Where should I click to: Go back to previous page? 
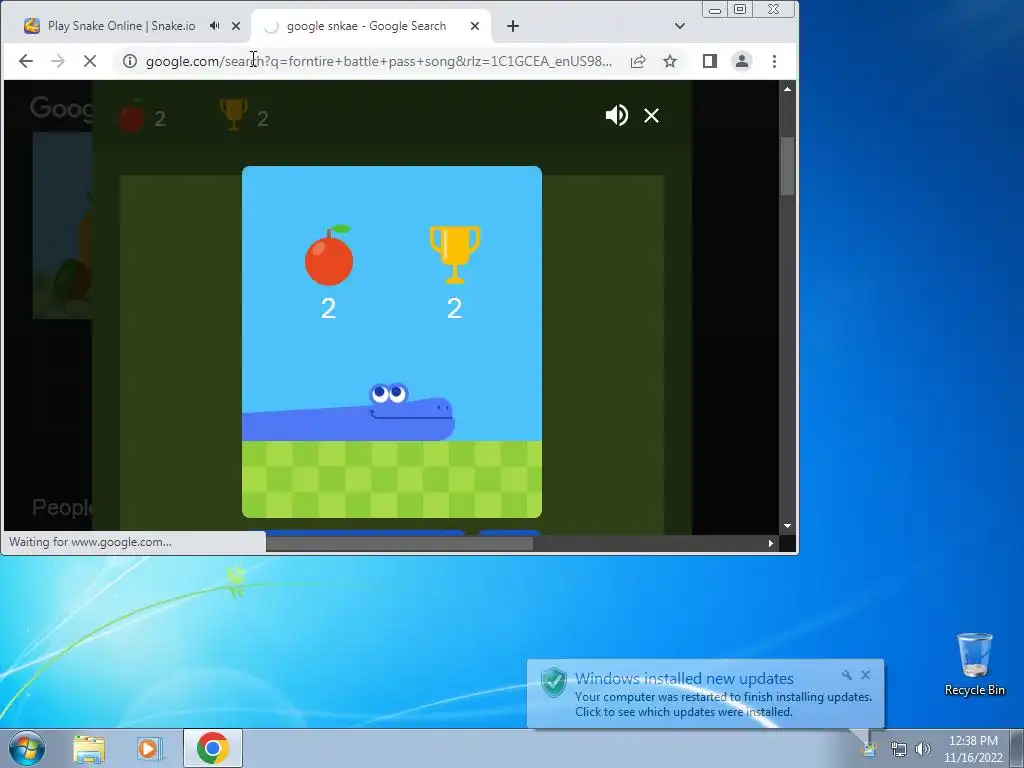(x=25, y=61)
